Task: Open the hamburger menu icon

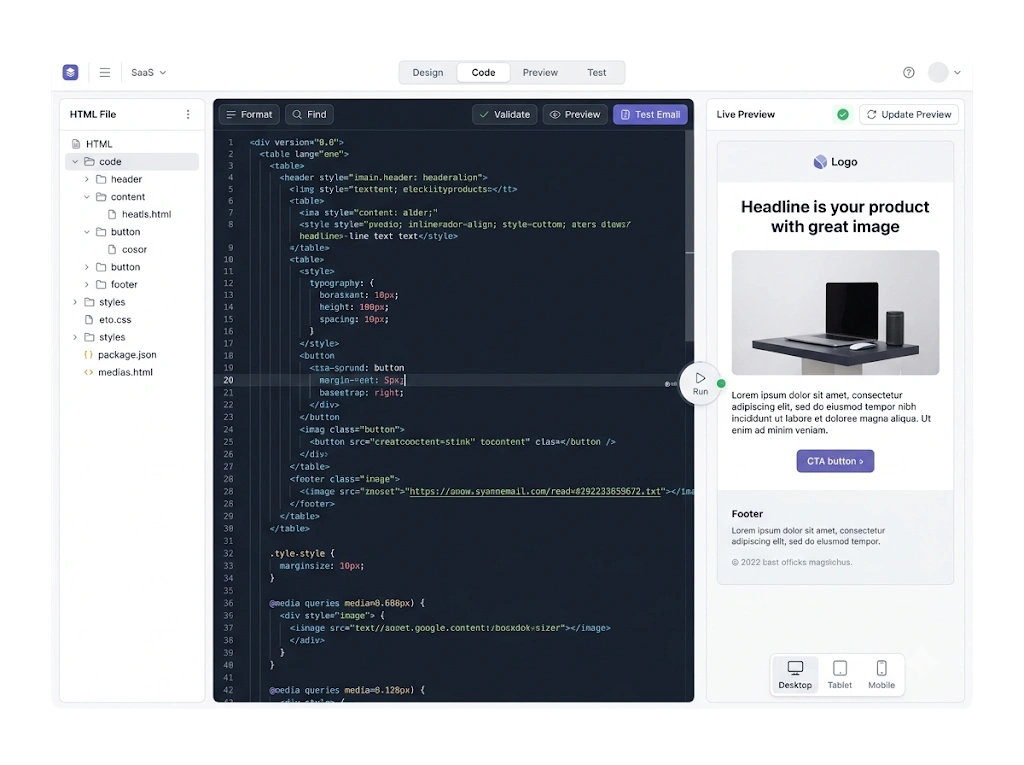Action: [x=104, y=73]
